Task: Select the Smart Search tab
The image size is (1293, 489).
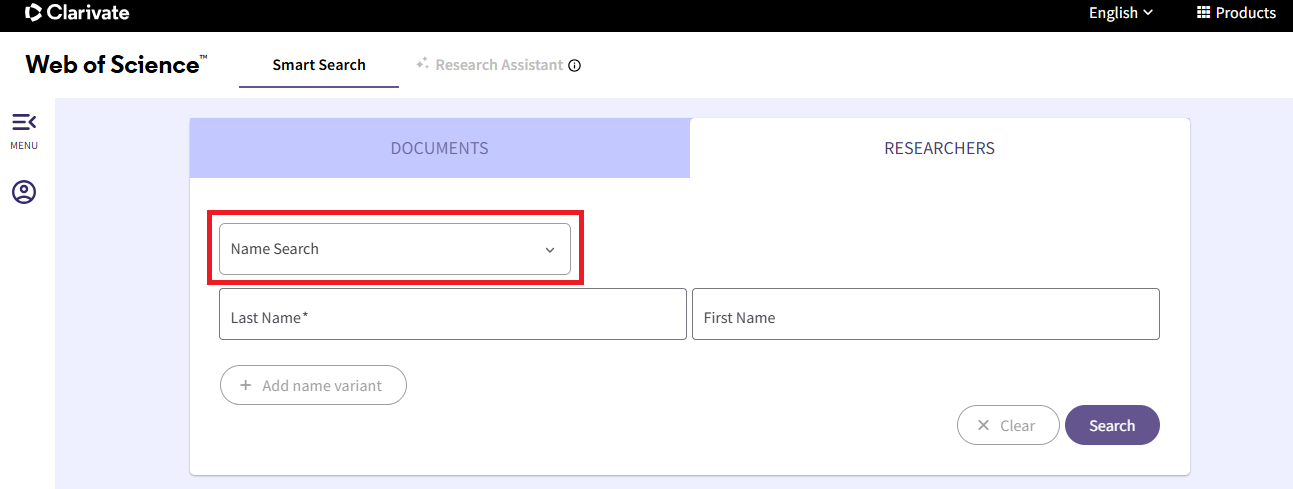Action: click(x=319, y=65)
